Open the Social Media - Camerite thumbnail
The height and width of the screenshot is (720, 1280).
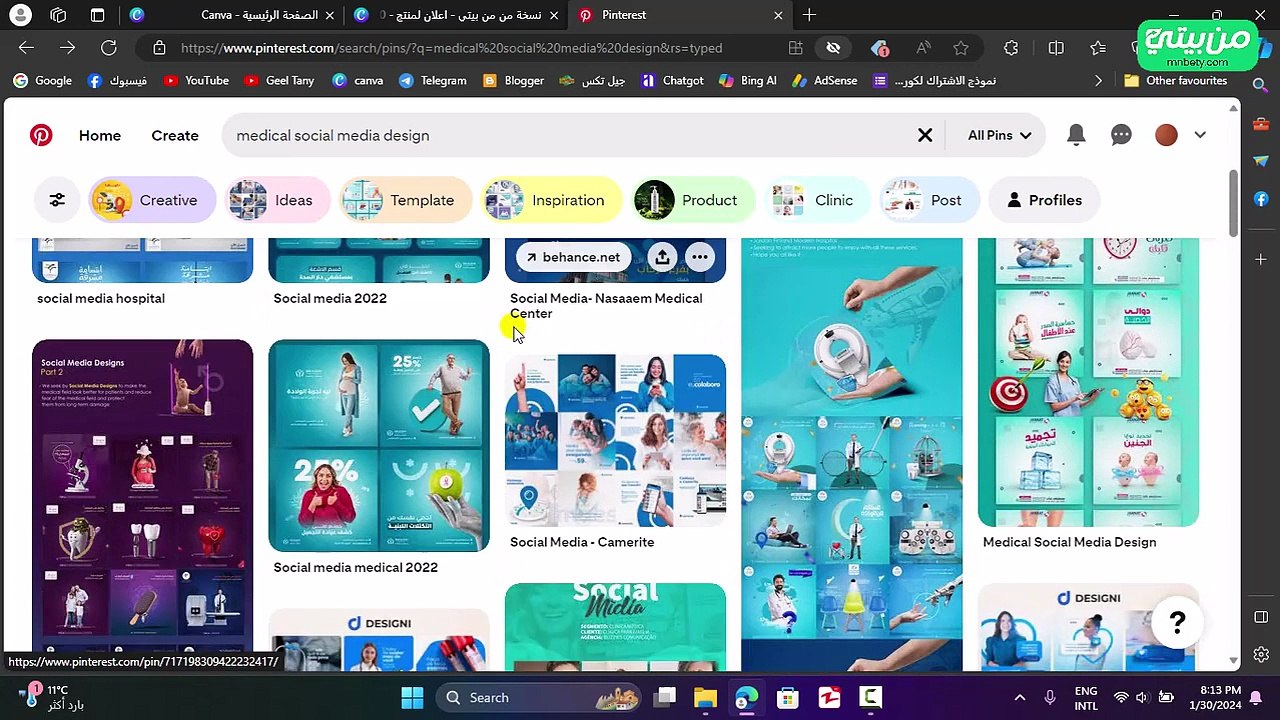pos(615,440)
